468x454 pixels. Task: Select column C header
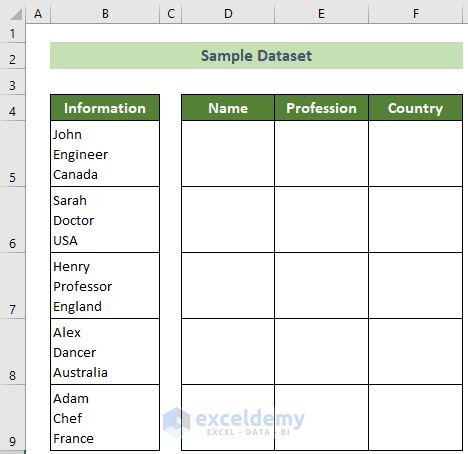click(171, 14)
